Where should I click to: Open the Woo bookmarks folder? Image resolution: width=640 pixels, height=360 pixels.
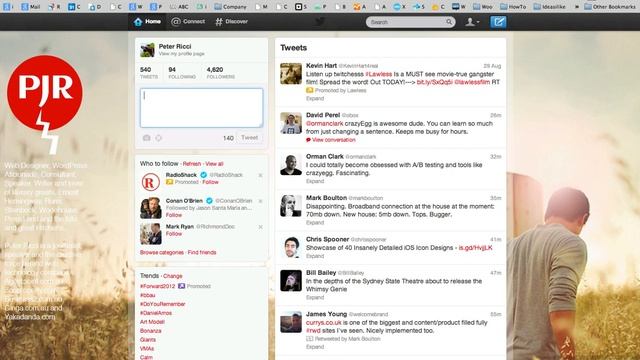pos(483,7)
